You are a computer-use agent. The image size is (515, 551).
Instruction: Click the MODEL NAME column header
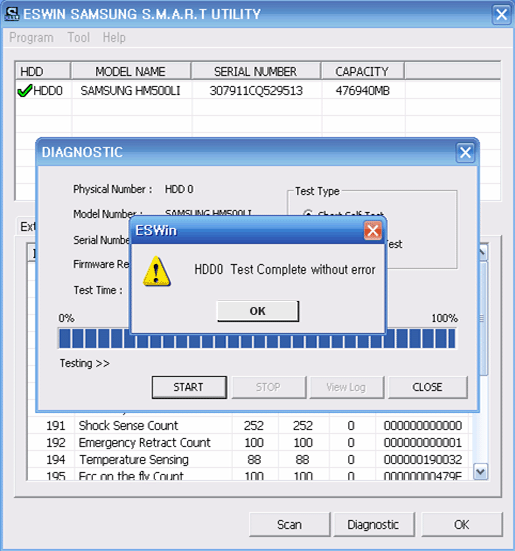coord(131,71)
